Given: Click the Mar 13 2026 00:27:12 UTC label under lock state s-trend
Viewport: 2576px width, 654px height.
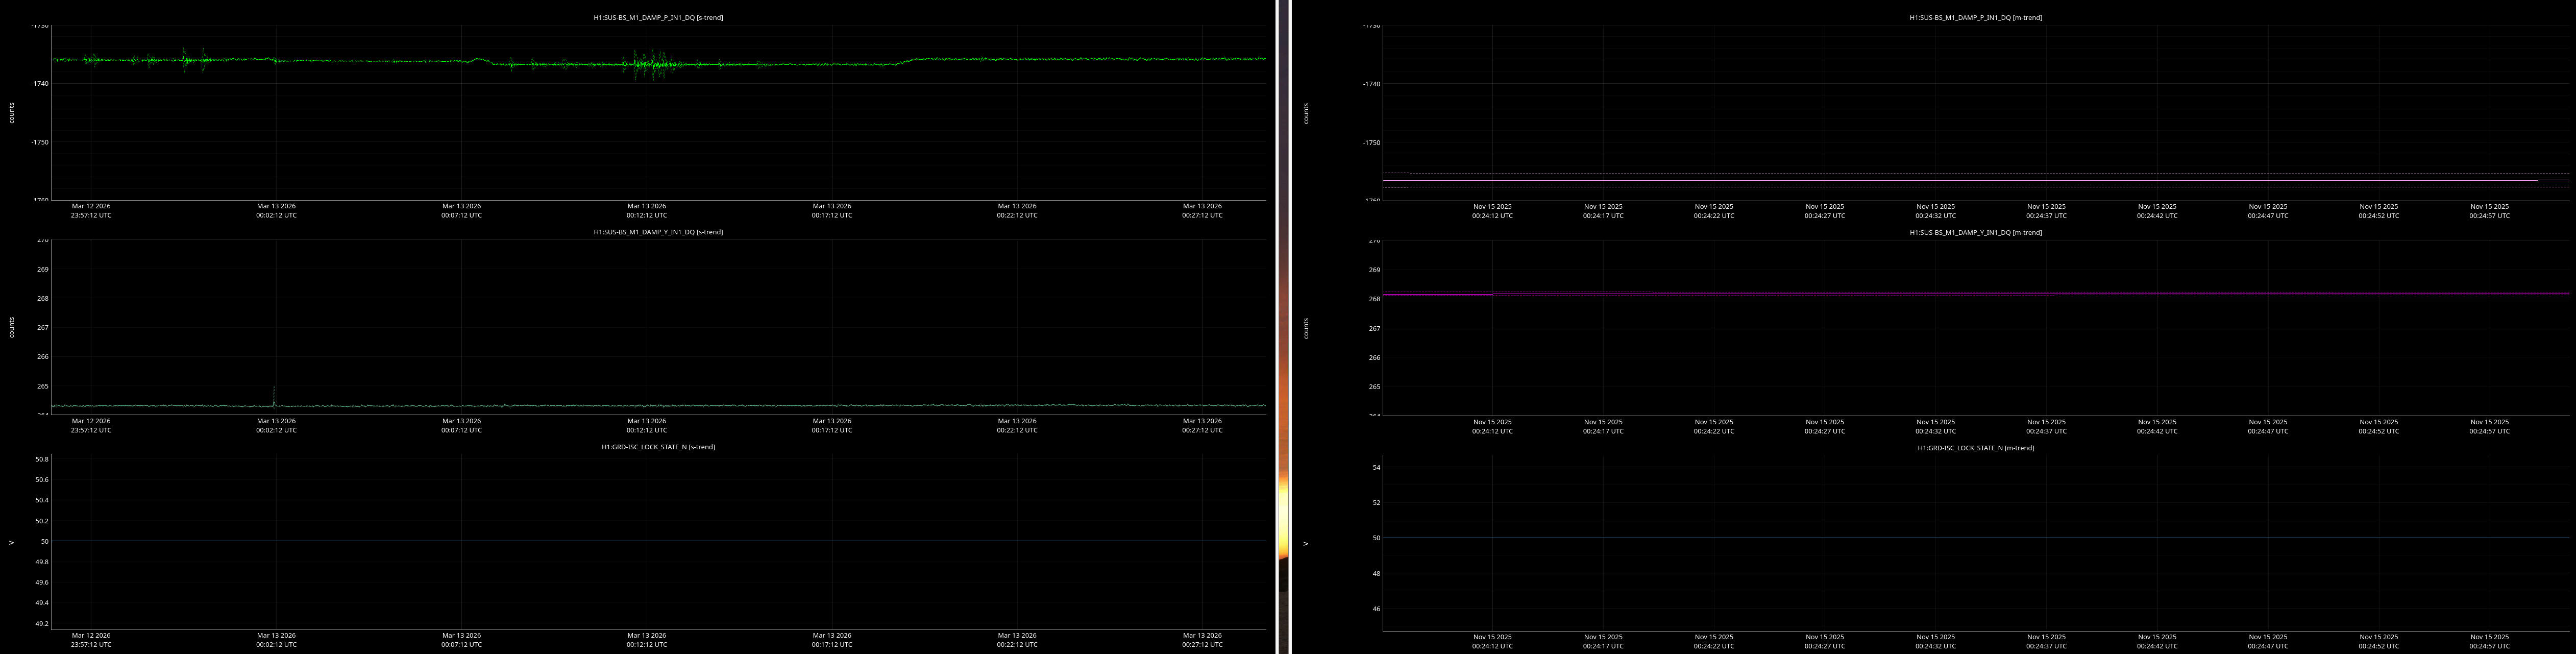Looking at the screenshot, I should point(1202,640).
